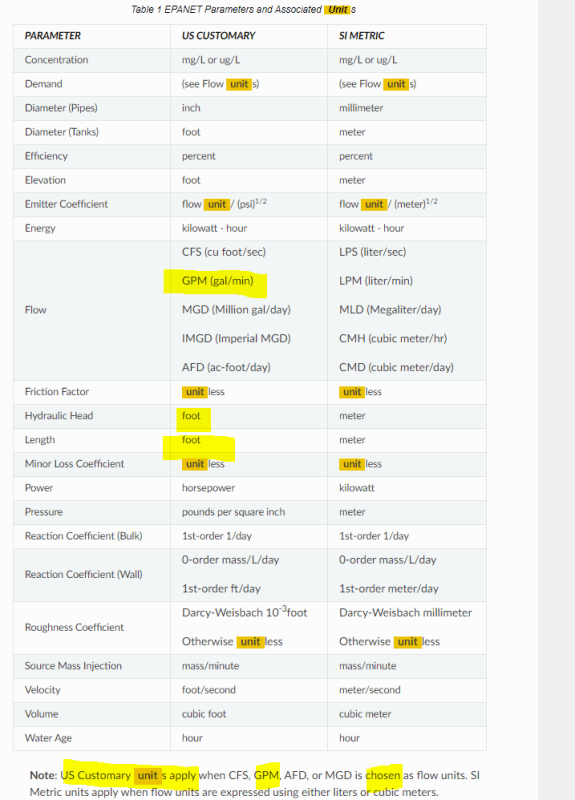Click highlighted 'GPM (gal/min)' entry
The height and width of the screenshot is (800, 575).
pos(217,281)
